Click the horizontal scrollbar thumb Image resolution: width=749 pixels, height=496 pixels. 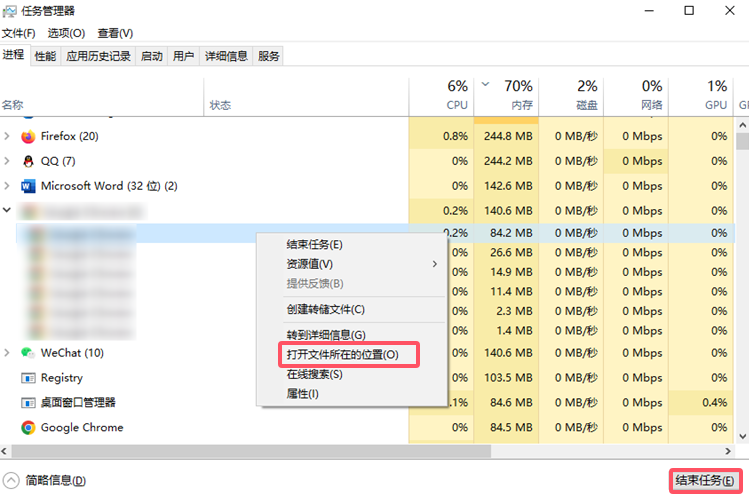pos(251,451)
